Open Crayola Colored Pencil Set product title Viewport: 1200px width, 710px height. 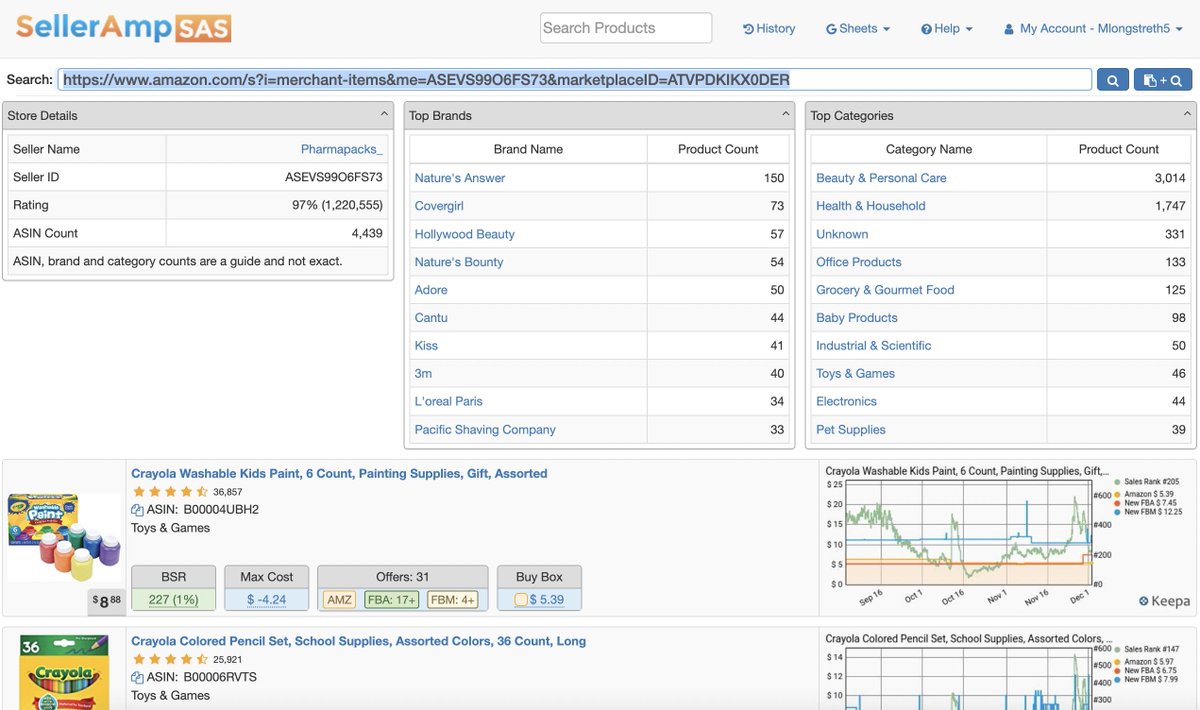tap(358, 641)
